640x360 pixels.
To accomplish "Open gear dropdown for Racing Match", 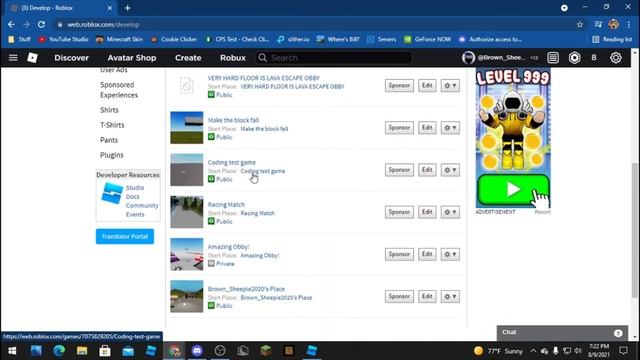I will click(450, 212).
